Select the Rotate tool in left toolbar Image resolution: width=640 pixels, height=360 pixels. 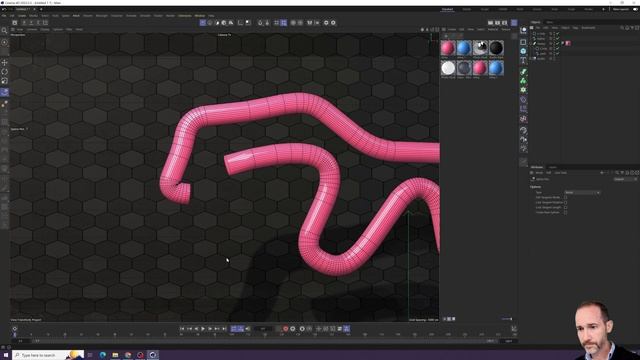tap(4, 72)
